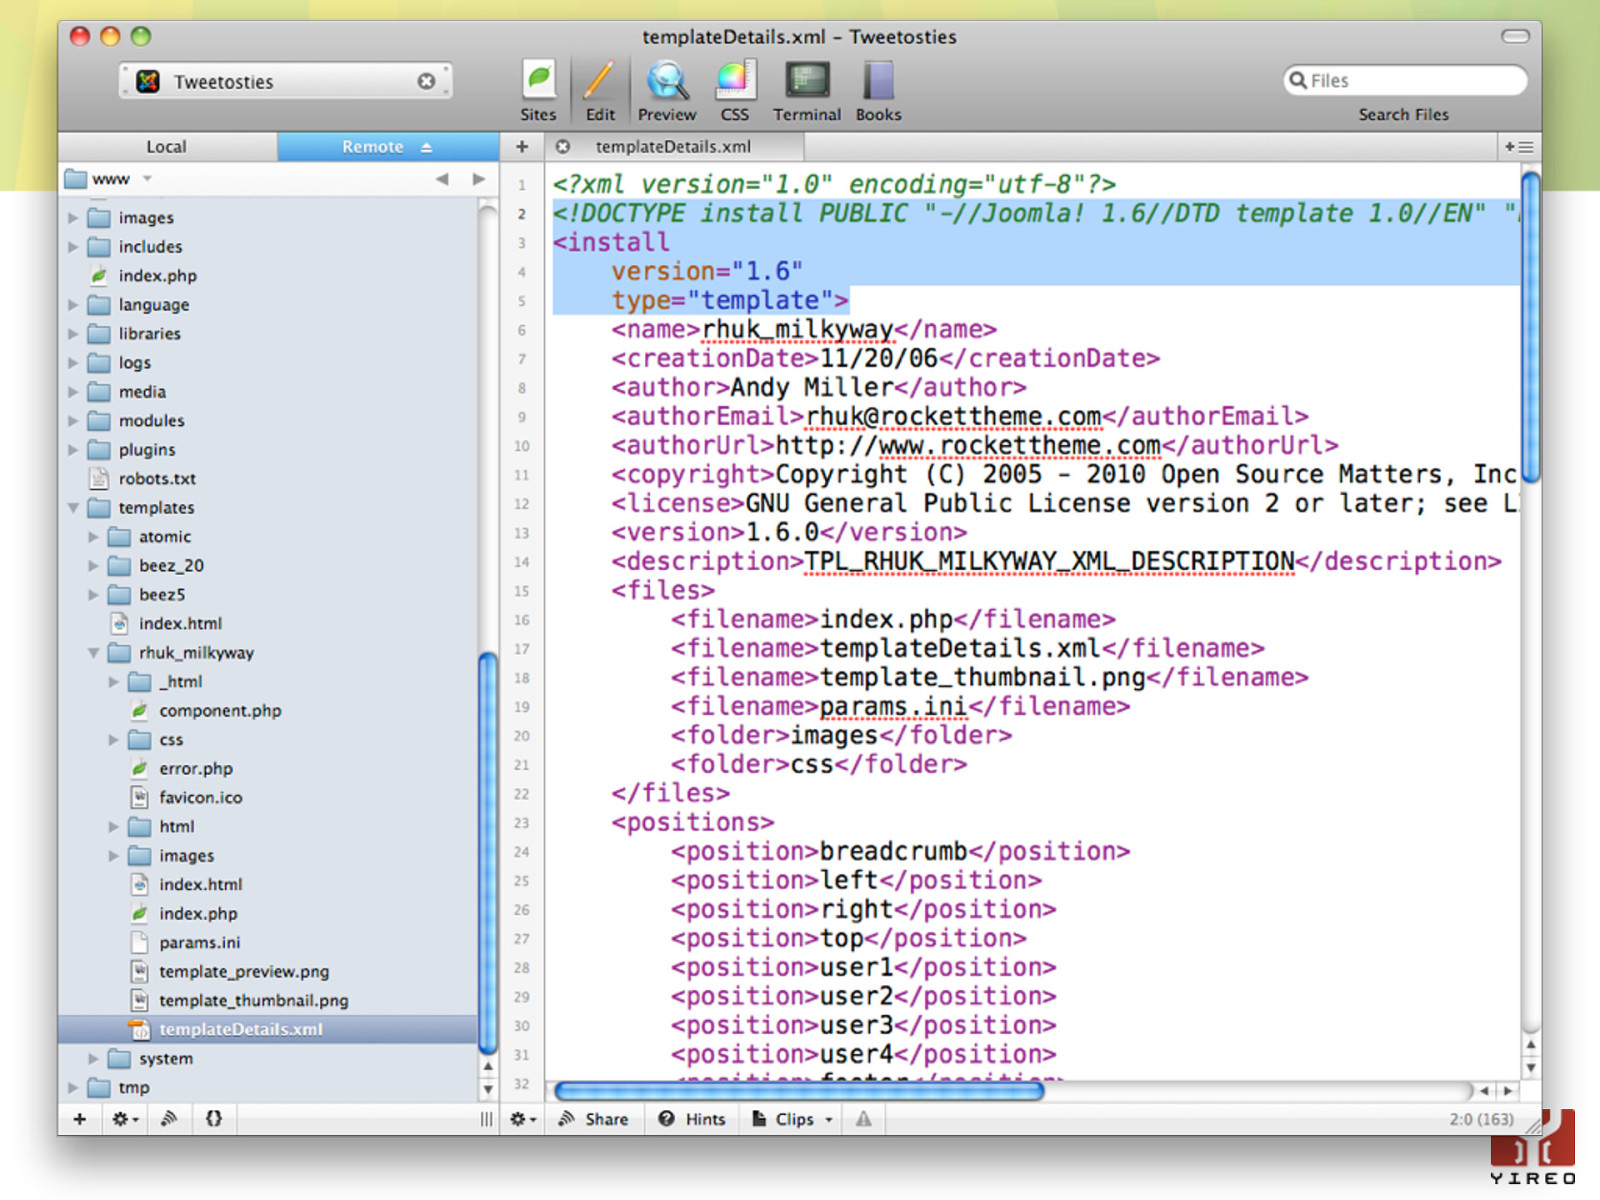Click the file list scrollbar

point(488,852)
